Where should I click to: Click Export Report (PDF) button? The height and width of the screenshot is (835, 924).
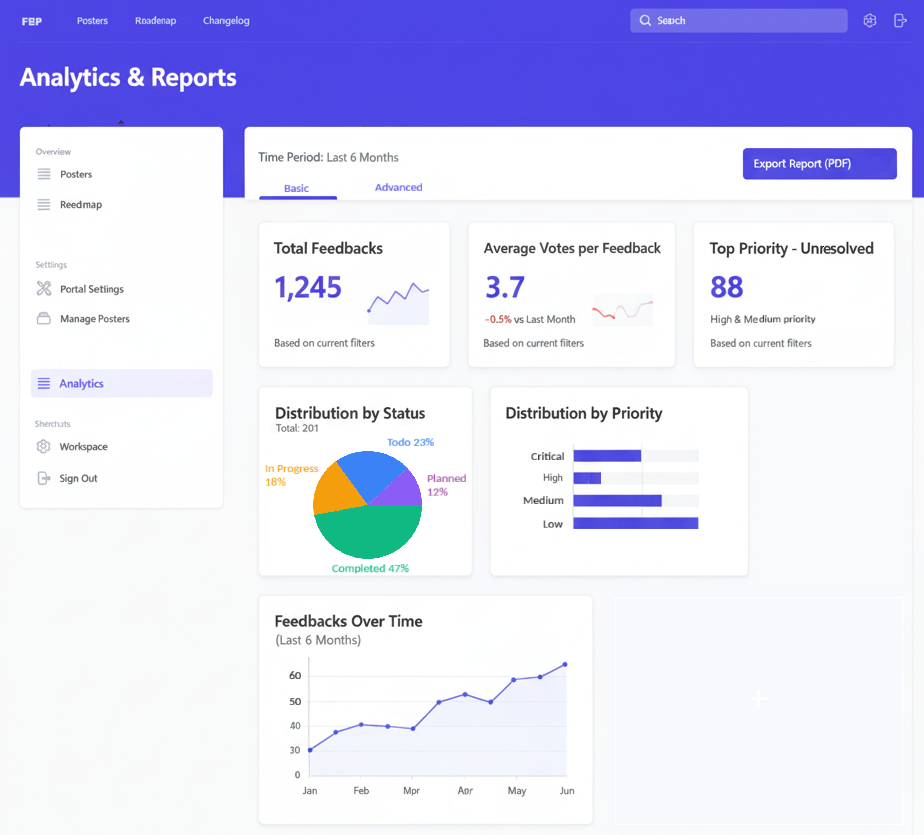[819, 164]
